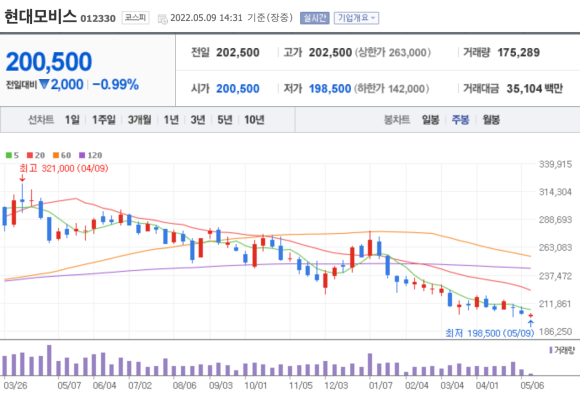This screenshot has width=580, height=398.
Task: Click the 거래대금 value 35,104 백만
Action: point(535,89)
